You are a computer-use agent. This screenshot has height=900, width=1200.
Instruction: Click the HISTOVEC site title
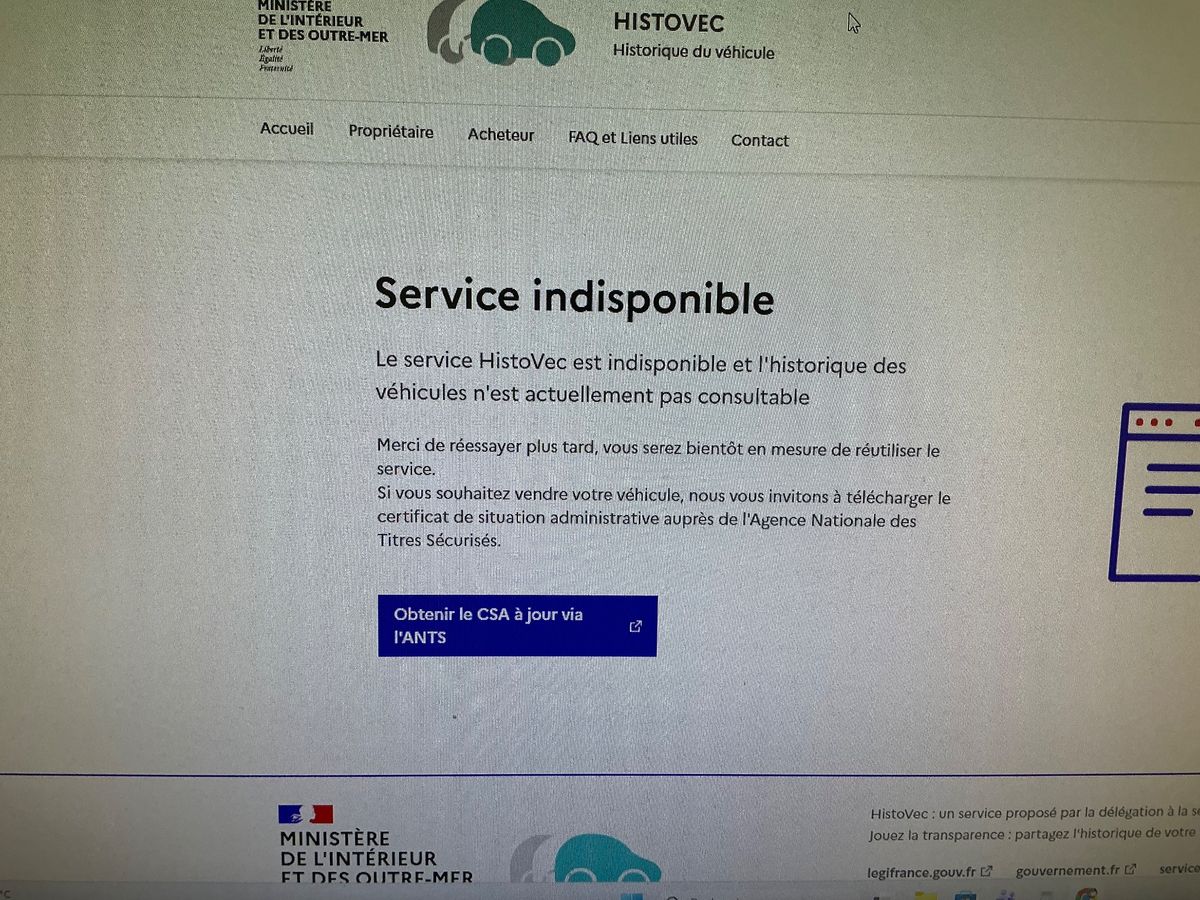(669, 23)
